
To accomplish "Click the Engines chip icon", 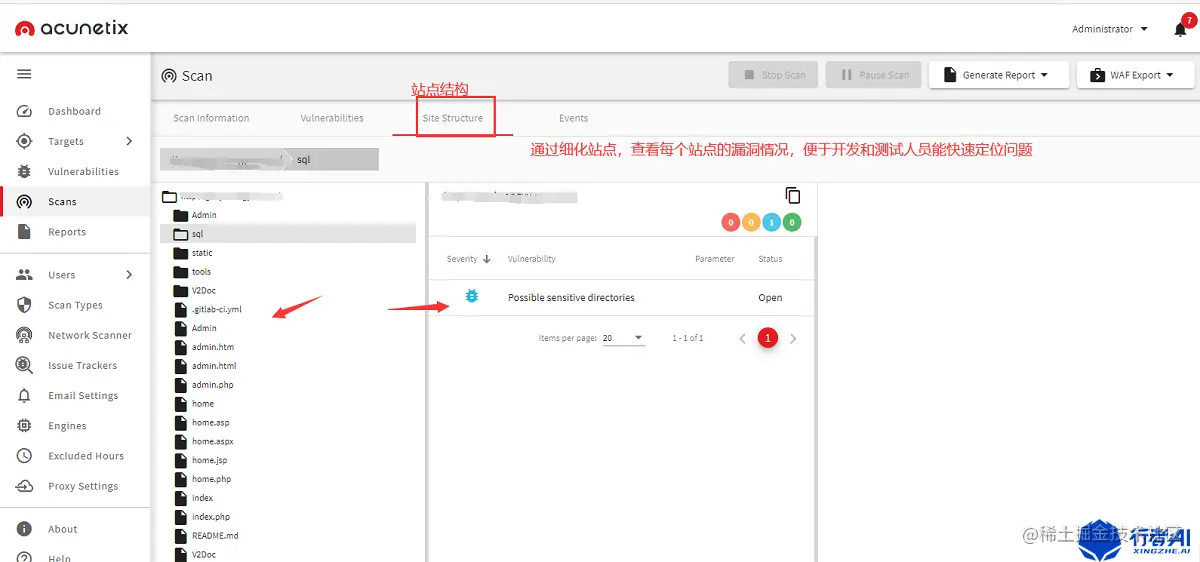I will click(25, 425).
